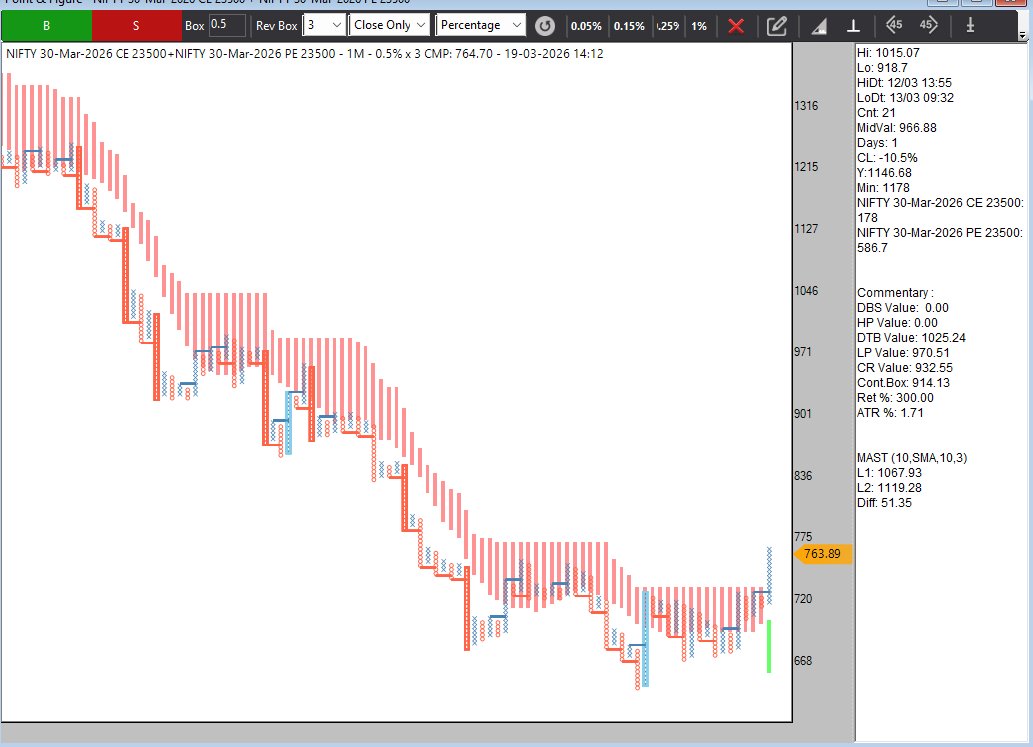Click the 'MidVal: 966.88' entry
Viewport: 1033px width, 747px height.
coord(897,128)
